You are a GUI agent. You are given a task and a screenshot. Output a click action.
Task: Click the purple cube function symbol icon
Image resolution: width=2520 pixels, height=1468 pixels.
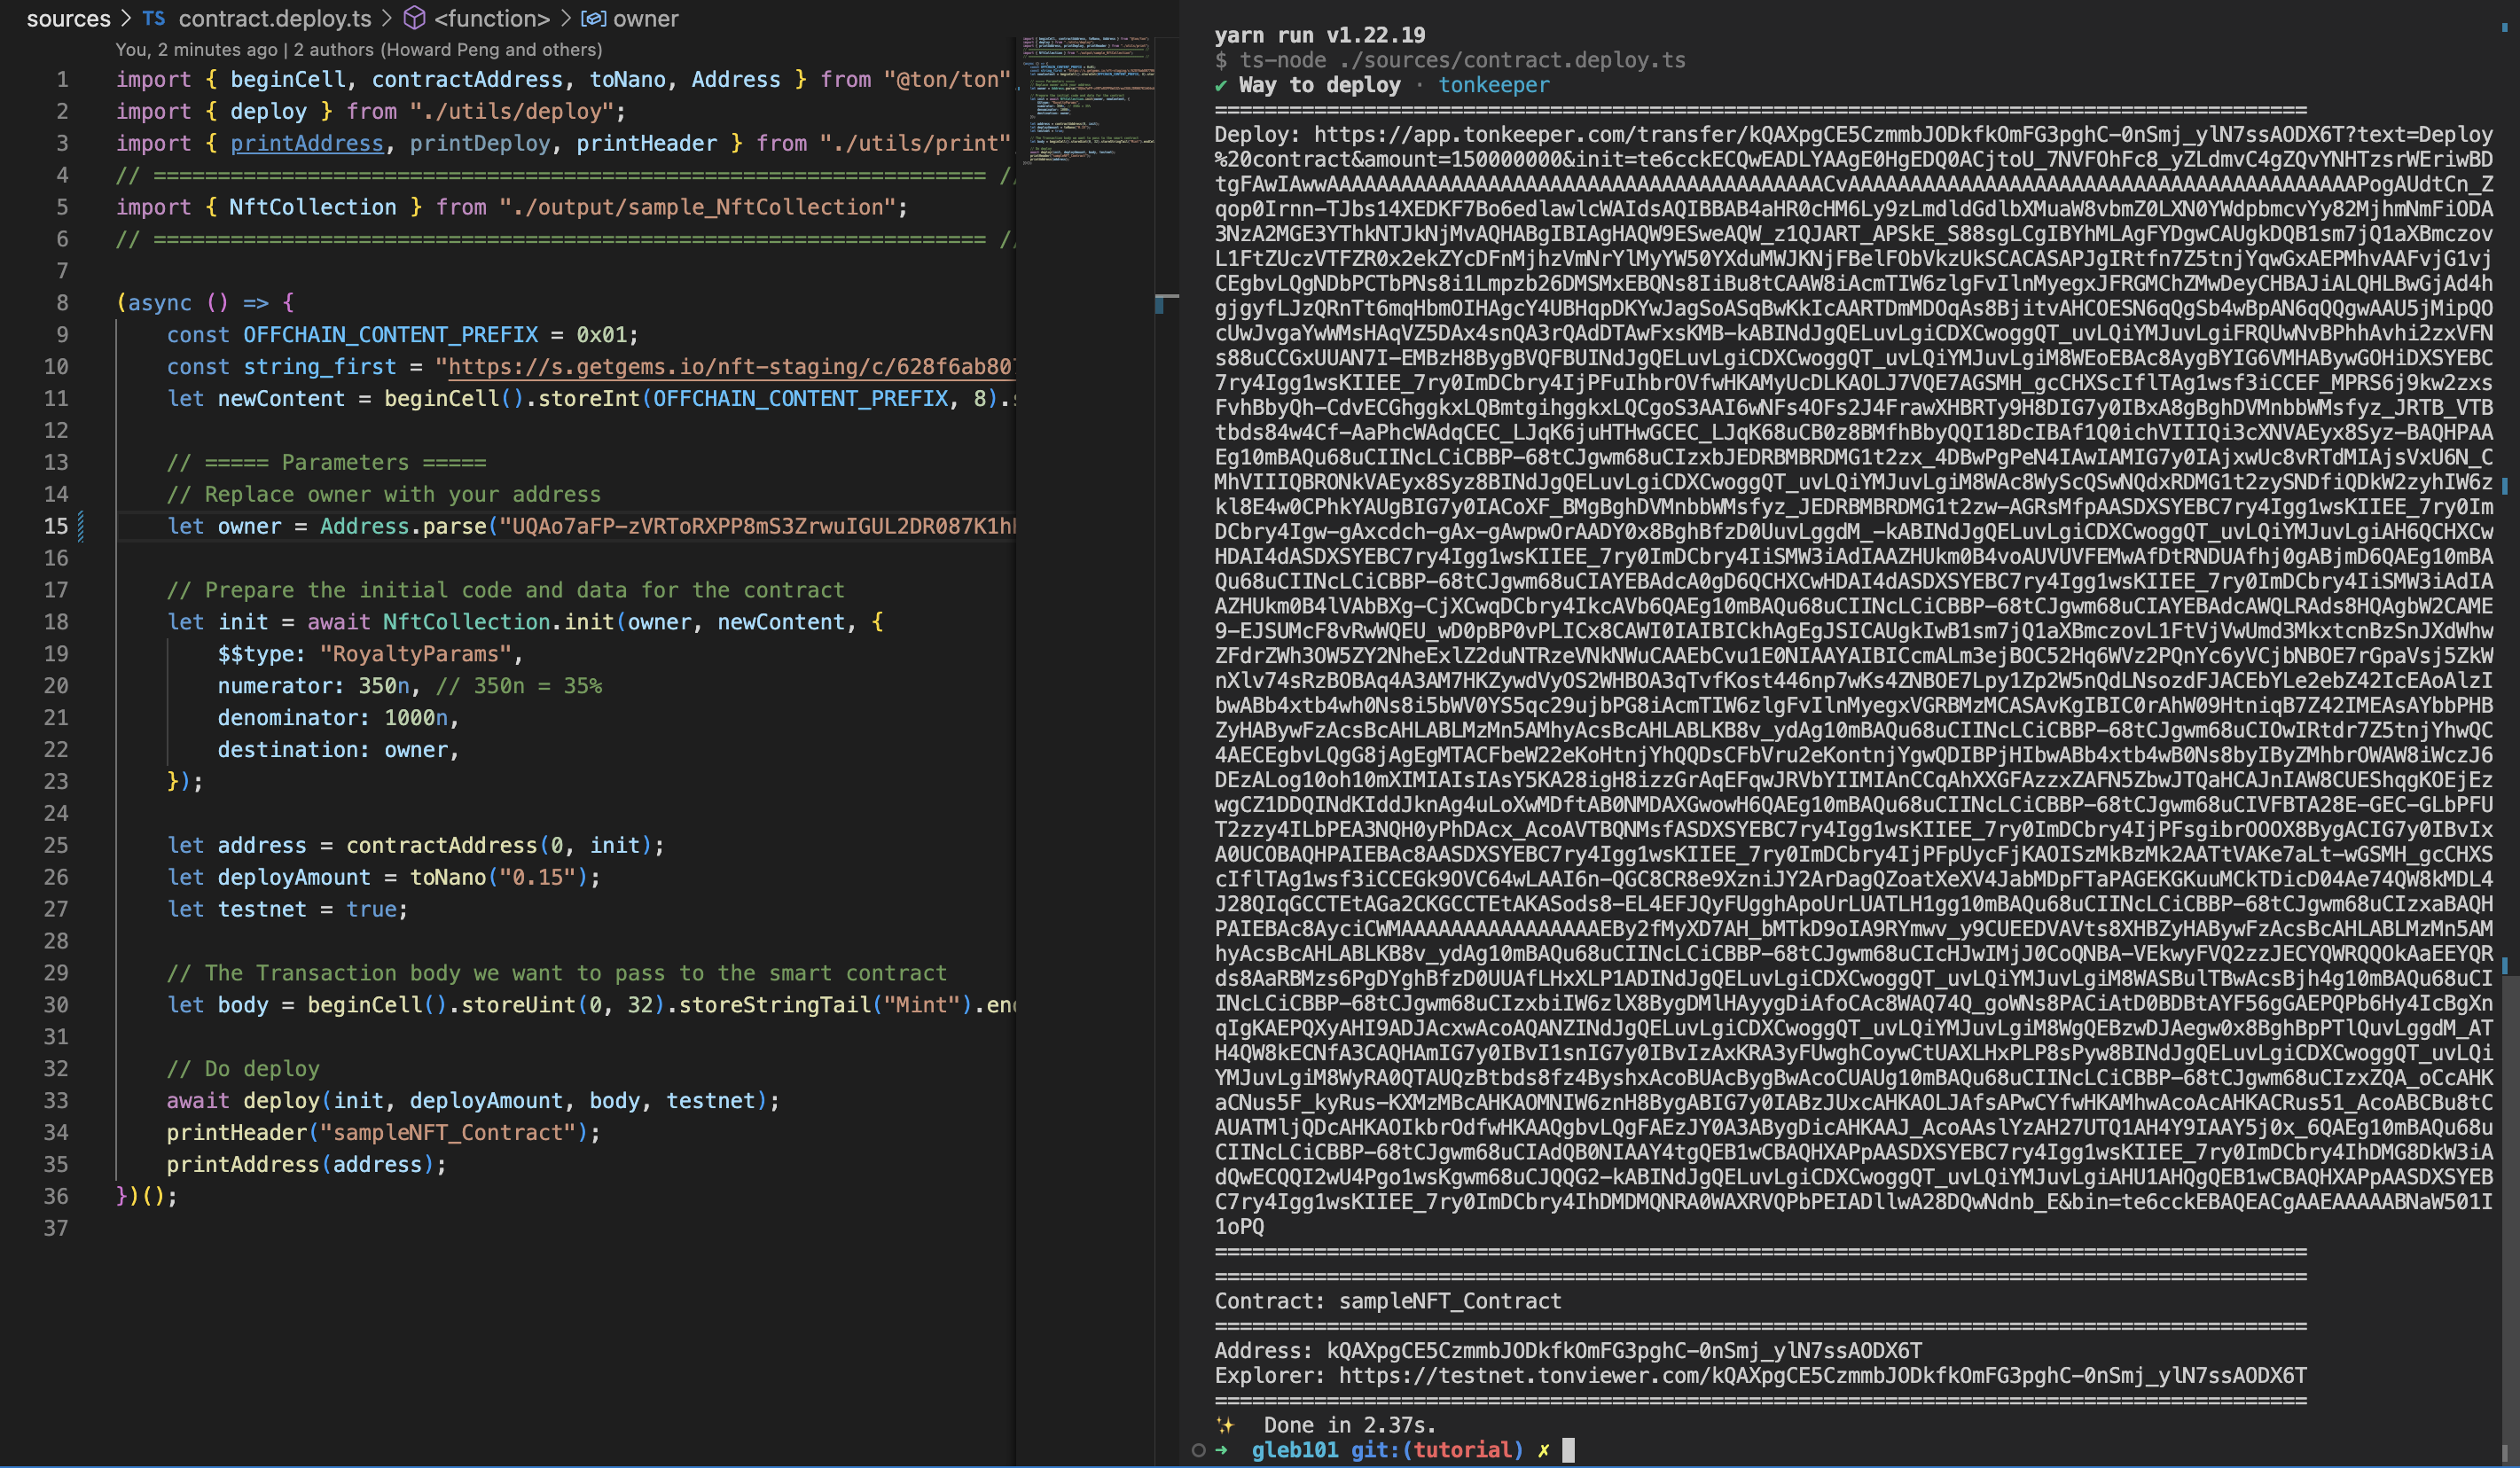click(414, 18)
